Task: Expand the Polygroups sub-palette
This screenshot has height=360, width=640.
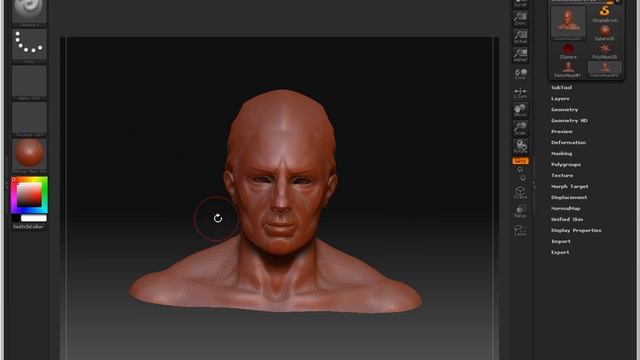Action: click(566, 164)
